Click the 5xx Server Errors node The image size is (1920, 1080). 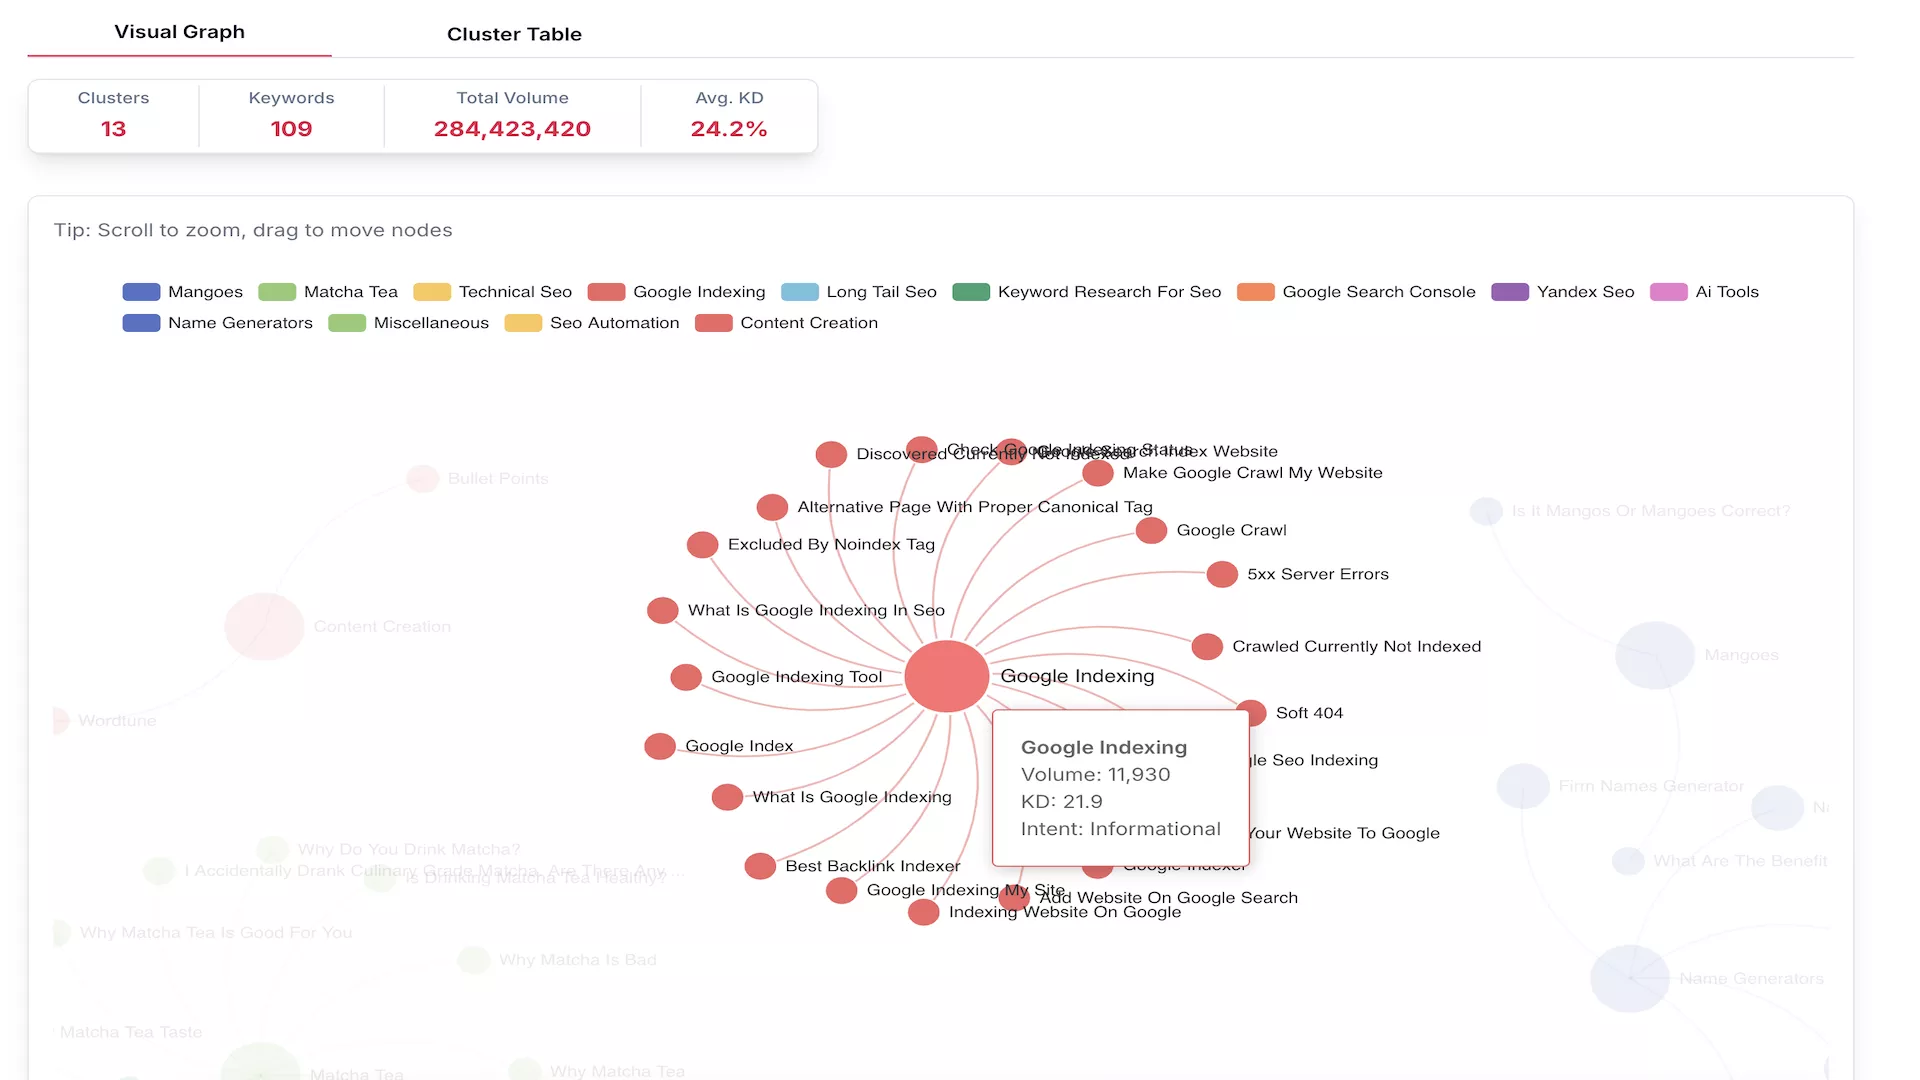pos(1222,574)
